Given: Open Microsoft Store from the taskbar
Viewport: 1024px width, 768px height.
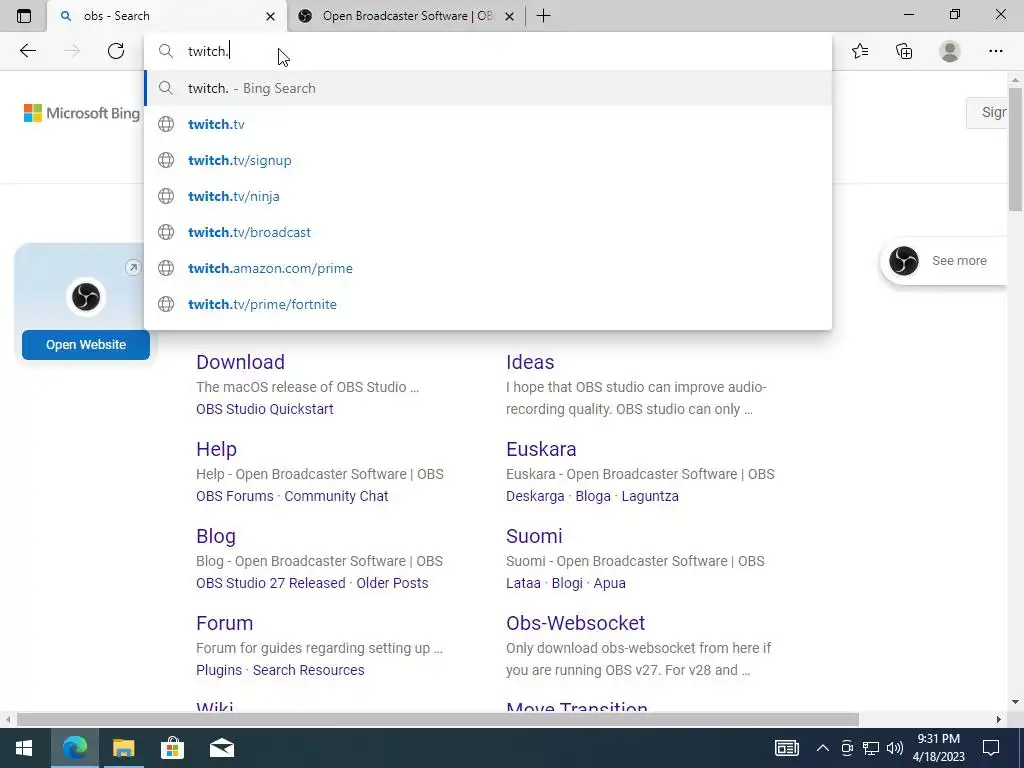Looking at the screenshot, I should 172,748.
